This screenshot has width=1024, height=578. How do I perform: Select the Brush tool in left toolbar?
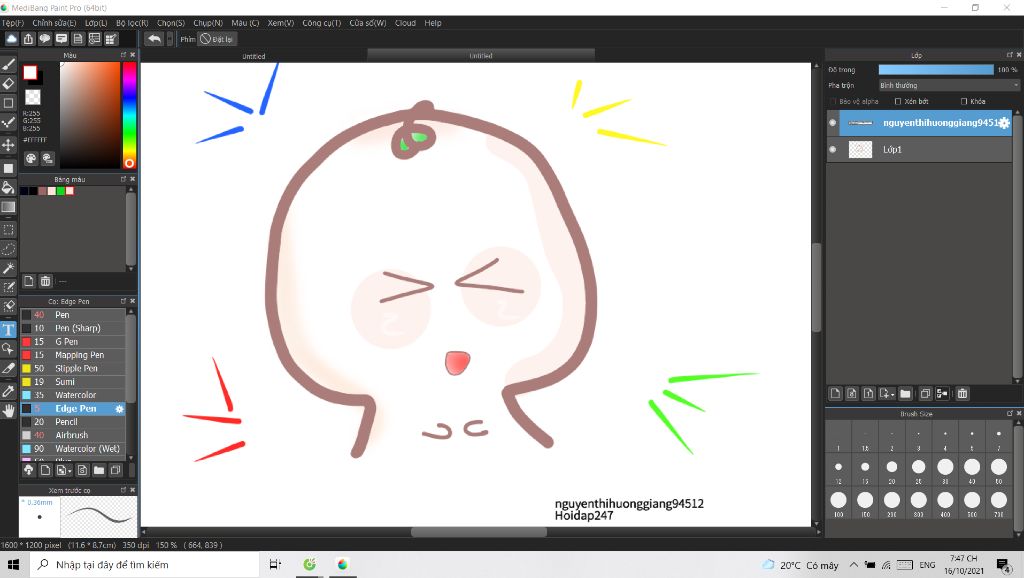coord(8,64)
